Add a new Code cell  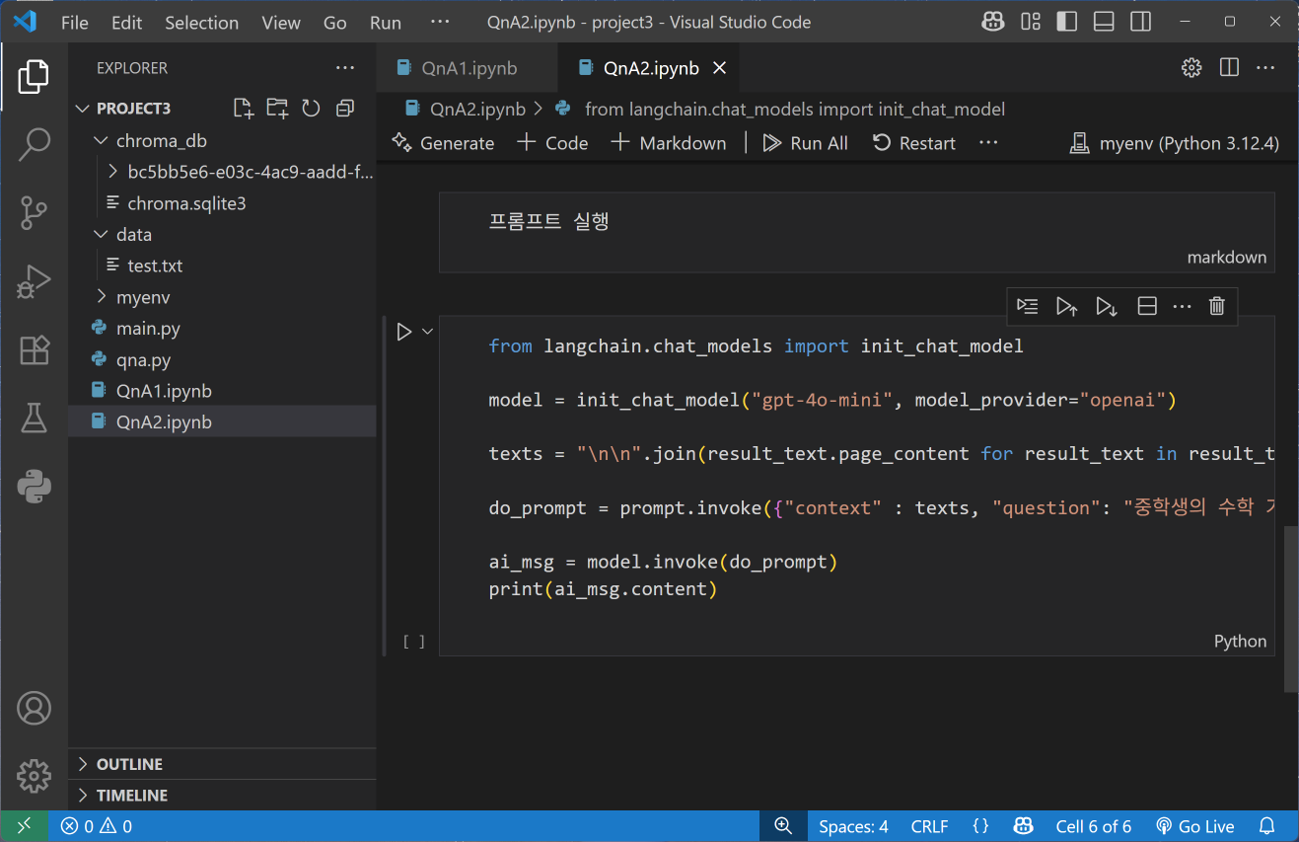pyautogui.click(x=553, y=143)
